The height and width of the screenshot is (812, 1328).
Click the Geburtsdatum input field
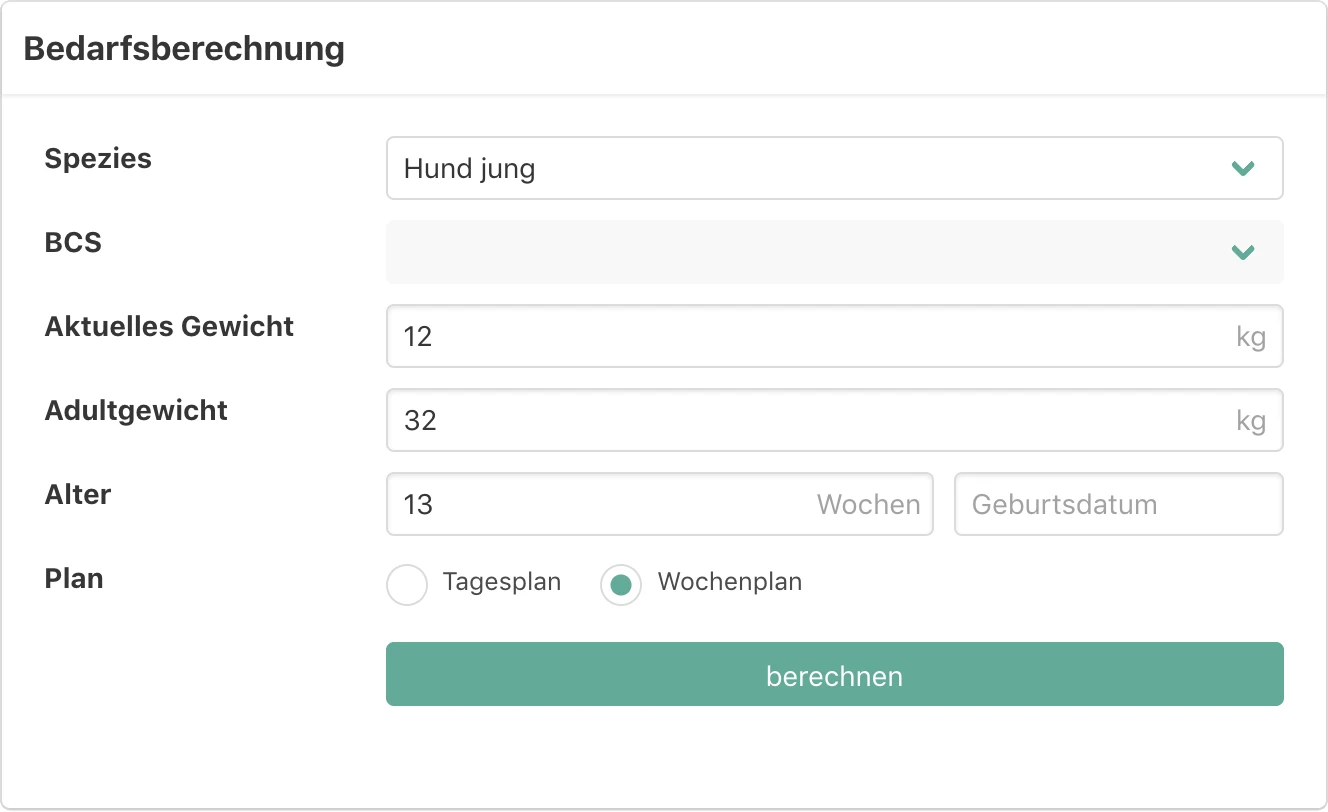coord(1118,504)
